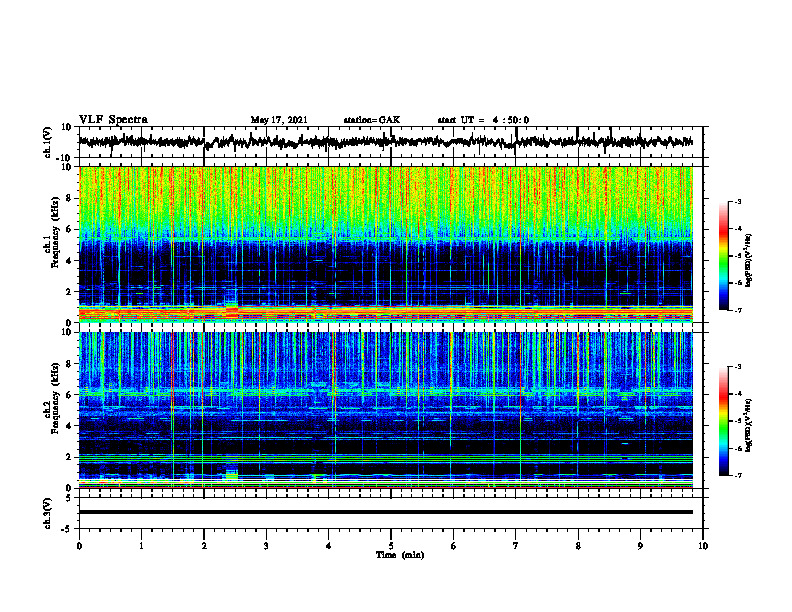
Task: Click the 6 kHz tick label of ch.1 spectrogram
Action: coord(69,229)
